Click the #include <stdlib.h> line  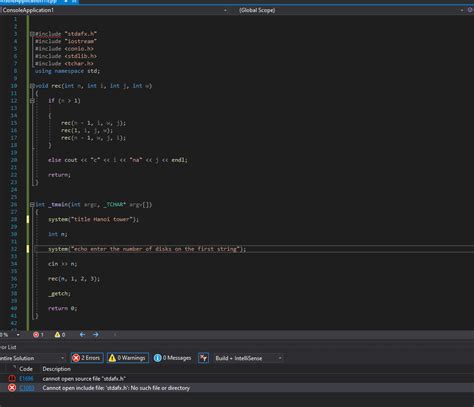click(x=66, y=56)
